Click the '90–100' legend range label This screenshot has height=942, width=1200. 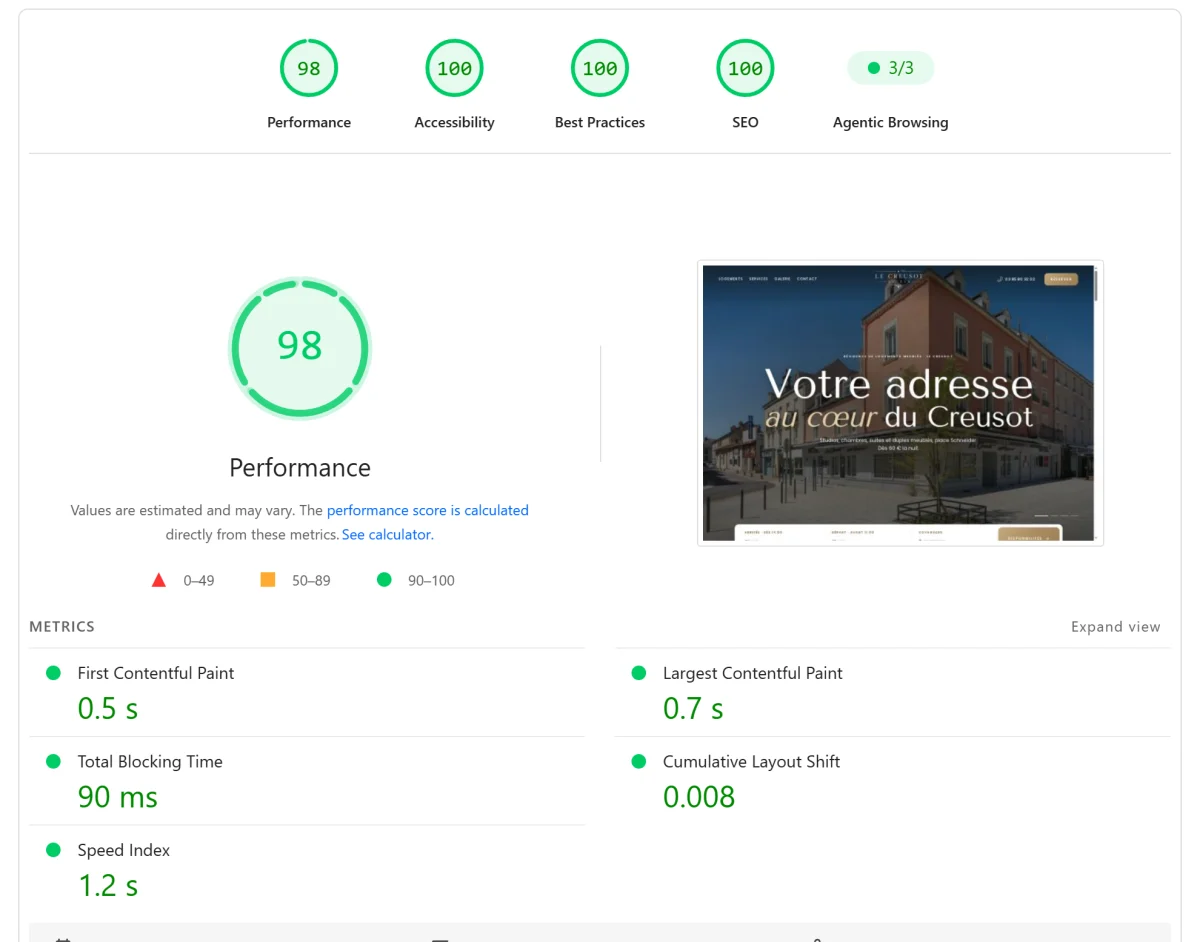click(431, 580)
